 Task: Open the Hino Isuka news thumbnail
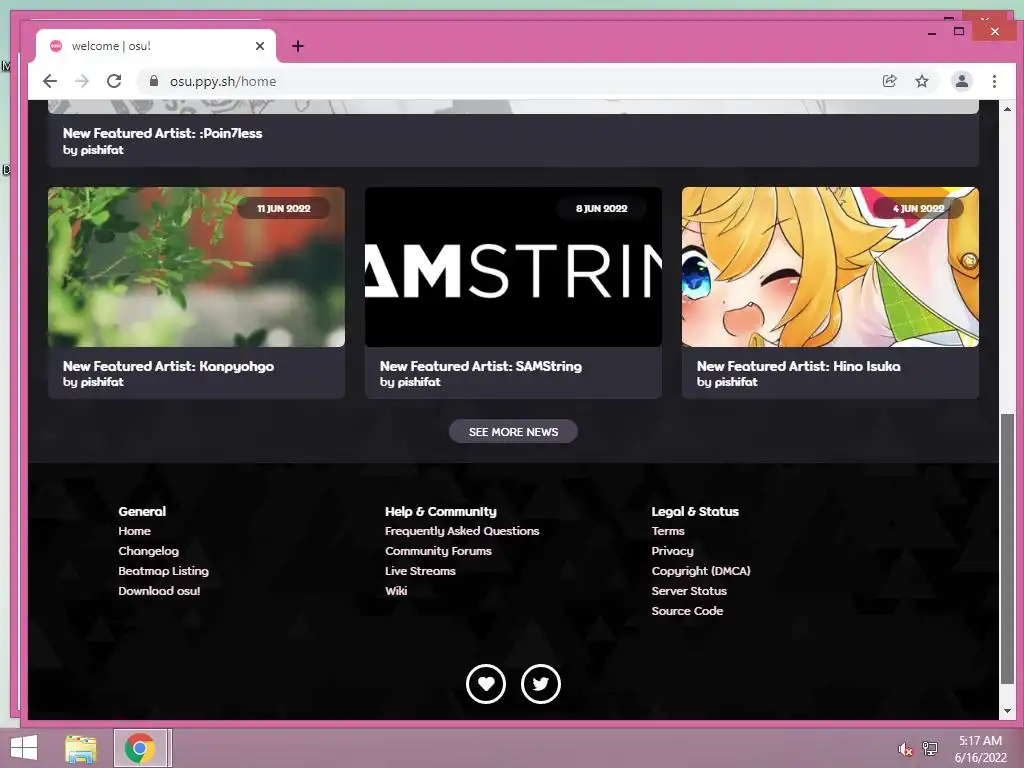pos(830,267)
